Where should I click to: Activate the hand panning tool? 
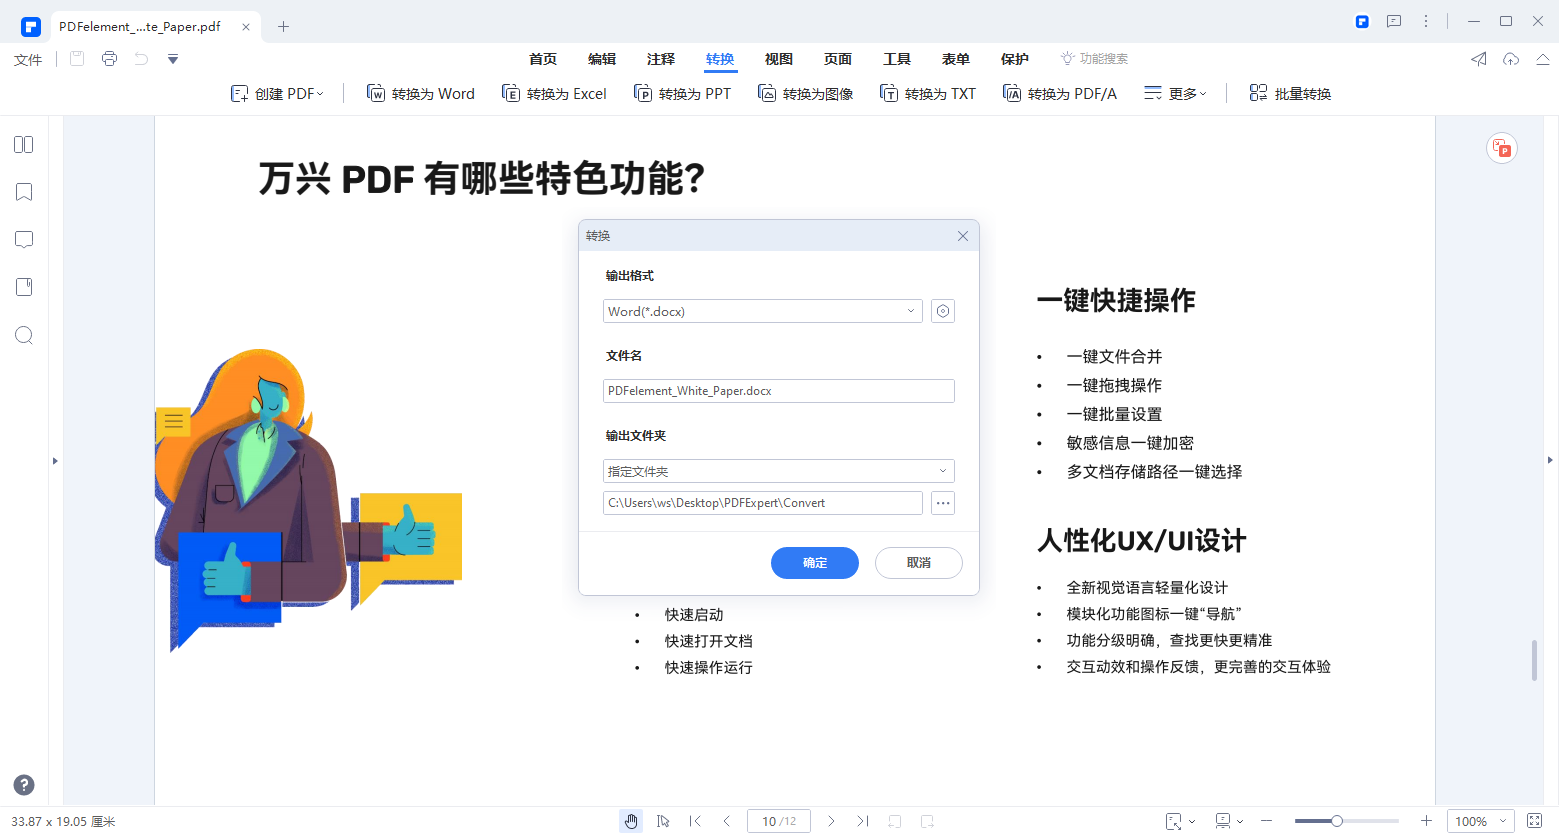click(631, 820)
